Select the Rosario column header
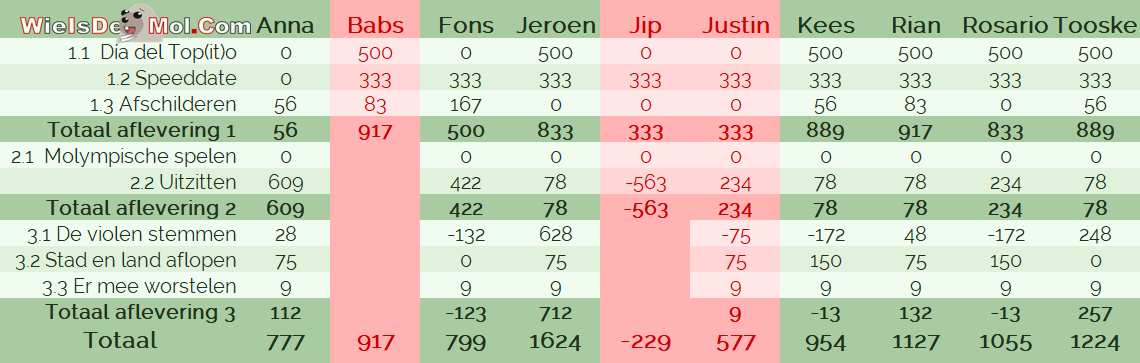This screenshot has width=1140, height=363. pyautogui.click(x=1005, y=25)
